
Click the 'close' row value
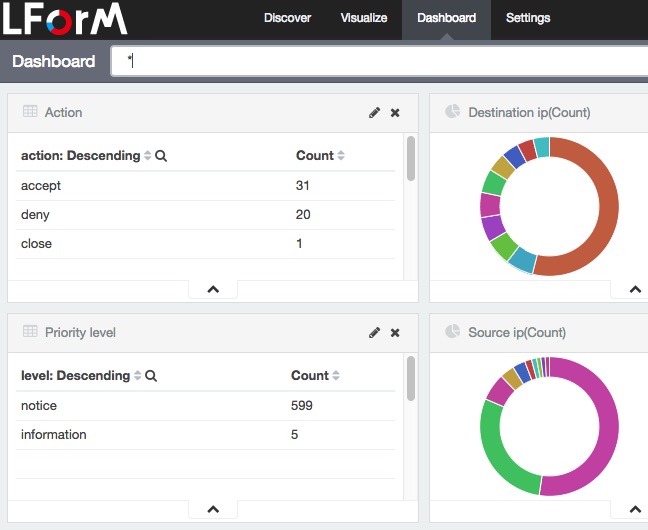36,244
